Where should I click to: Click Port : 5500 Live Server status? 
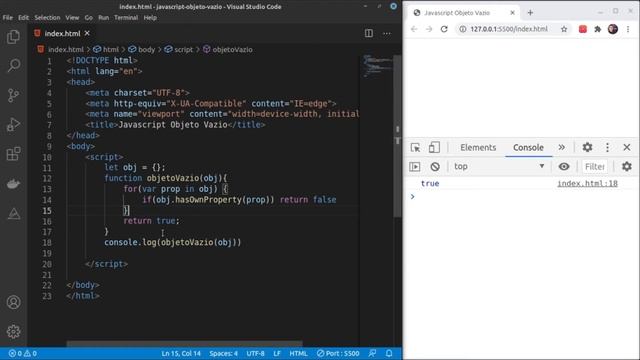(x=338, y=353)
